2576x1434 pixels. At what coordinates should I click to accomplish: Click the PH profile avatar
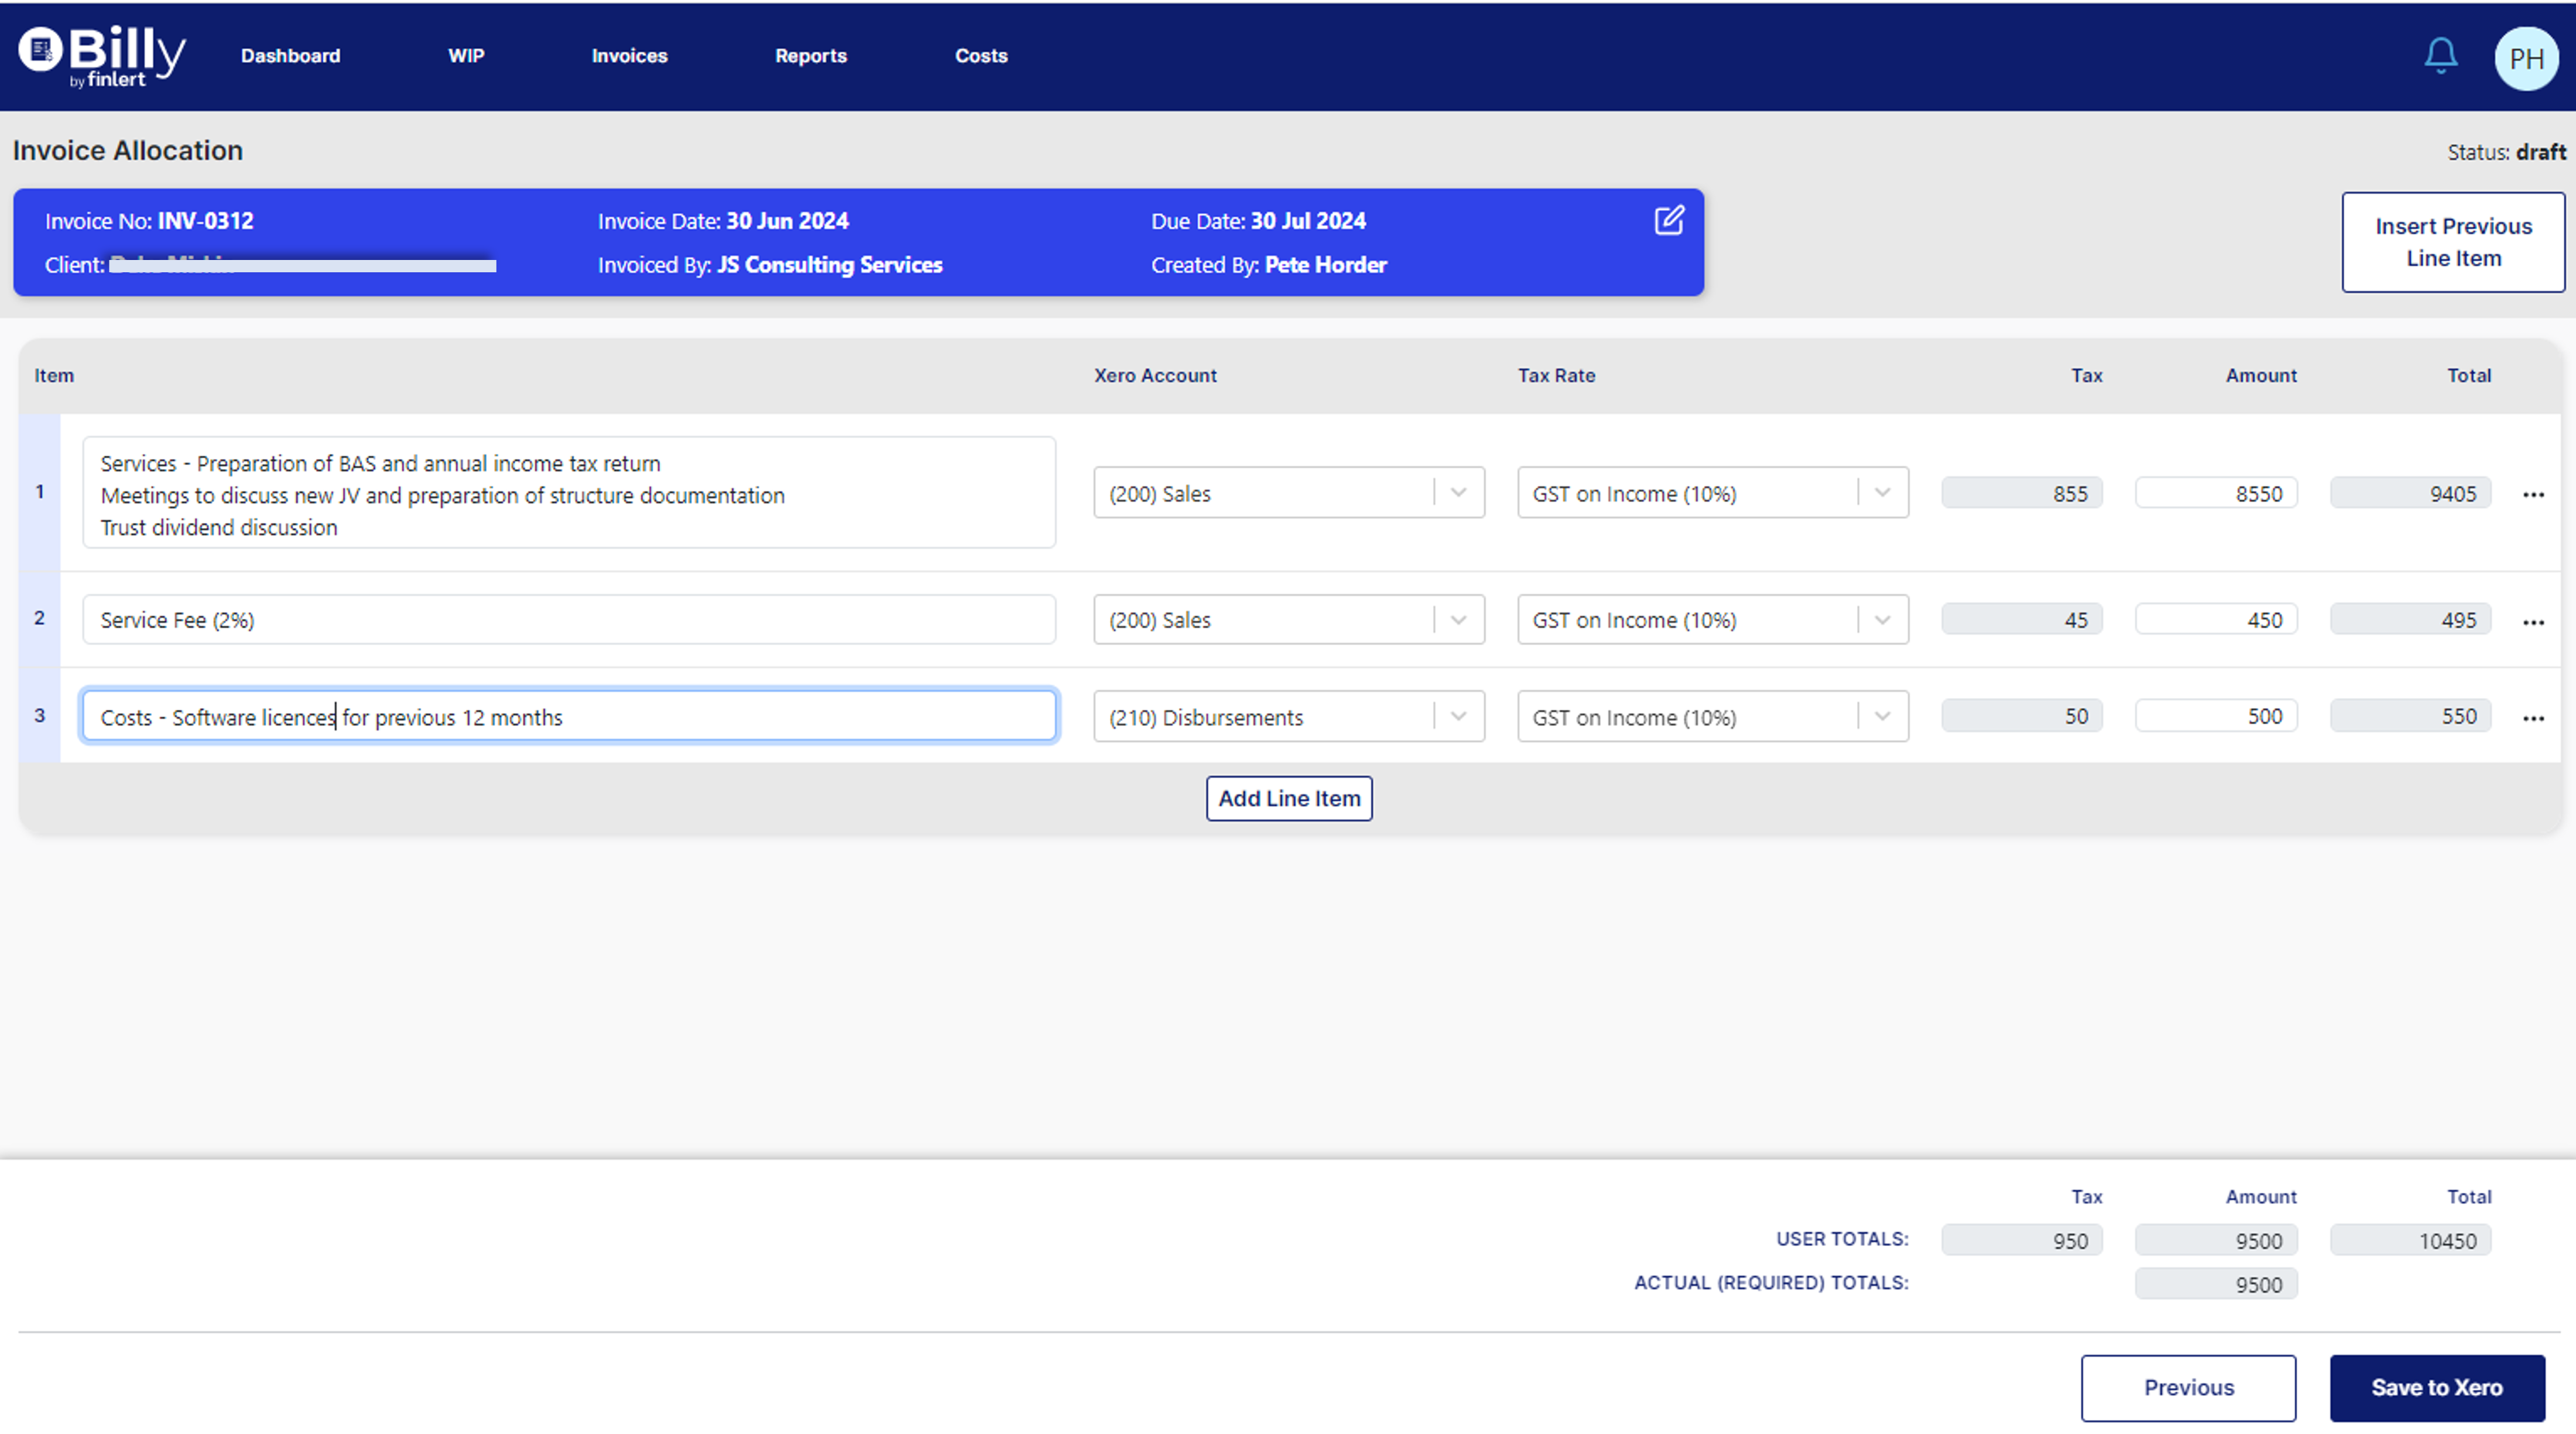click(2526, 57)
